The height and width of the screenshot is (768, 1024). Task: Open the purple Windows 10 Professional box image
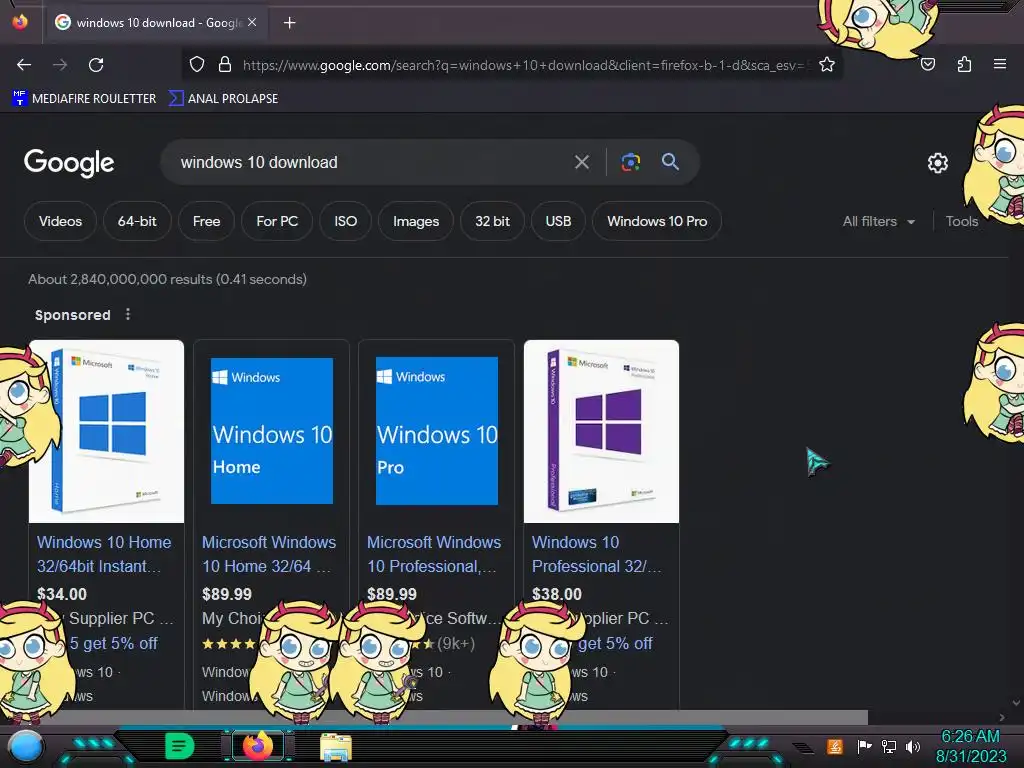pos(601,431)
